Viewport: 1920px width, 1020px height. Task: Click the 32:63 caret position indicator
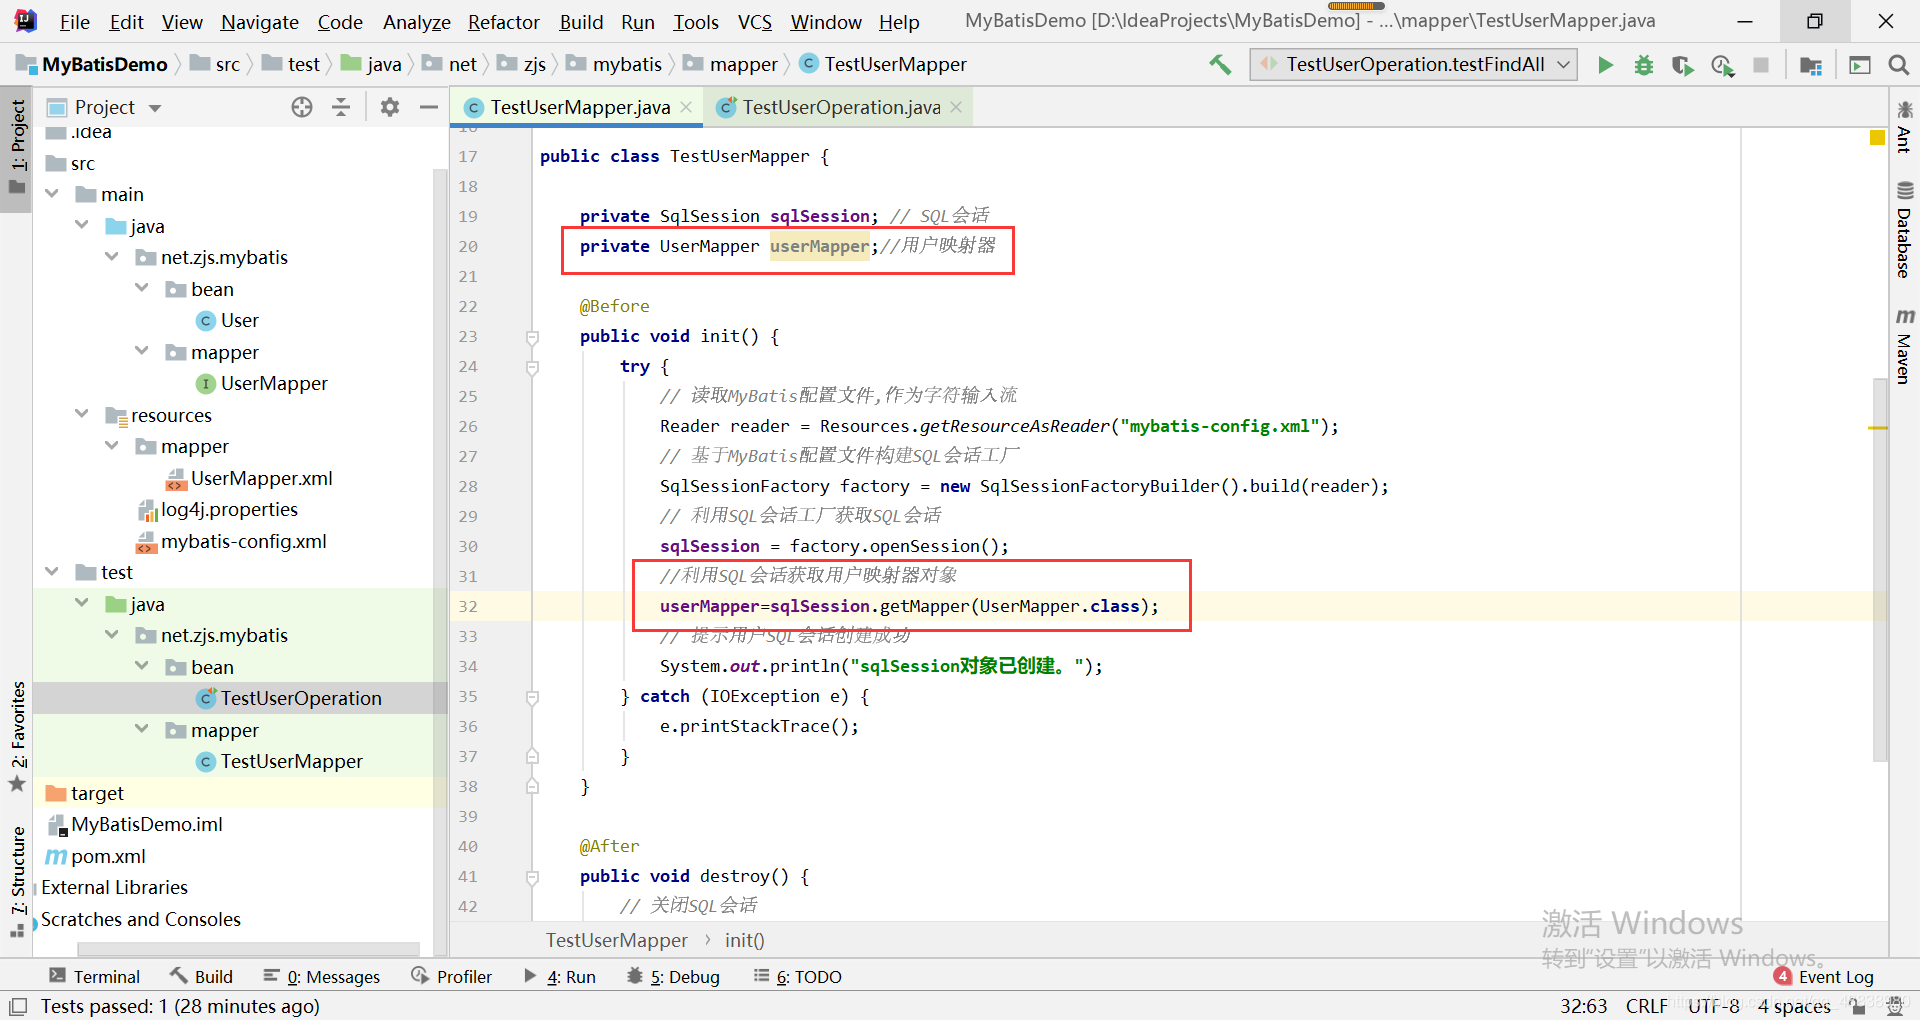coord(1584,1006)
